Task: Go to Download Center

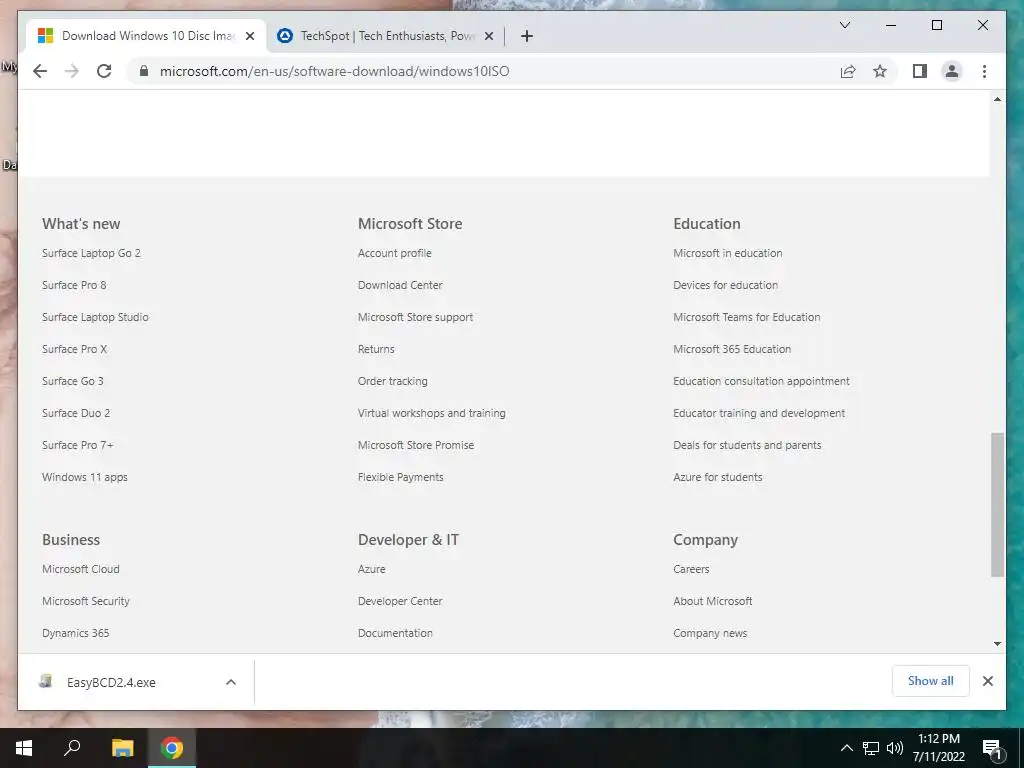Action: click(400, 285)
